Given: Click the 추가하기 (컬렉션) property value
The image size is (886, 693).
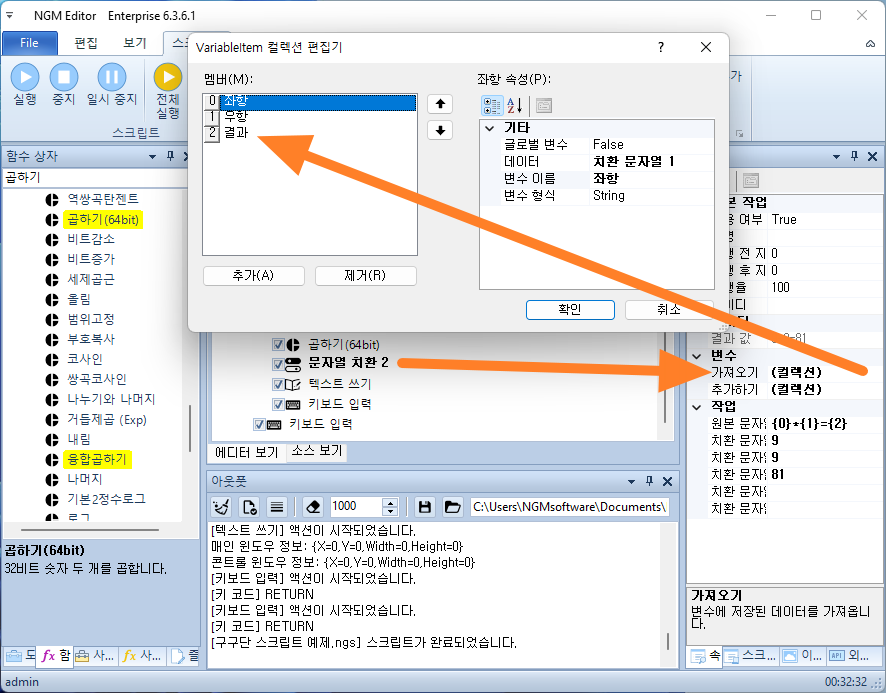Looking at the screenshot, I should (824, 389).
